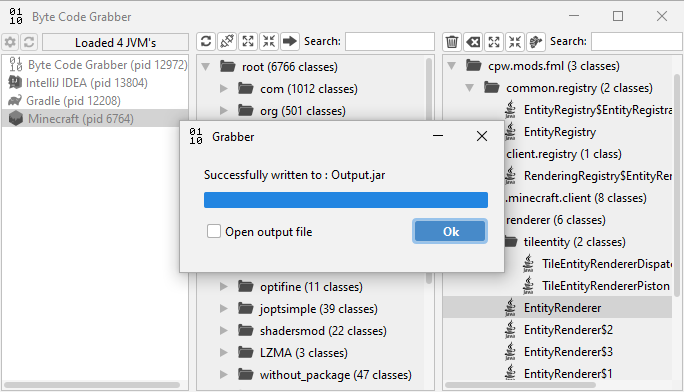Expand the without_package (47 classes) folder
684x392 pixels.
[224, 374]
